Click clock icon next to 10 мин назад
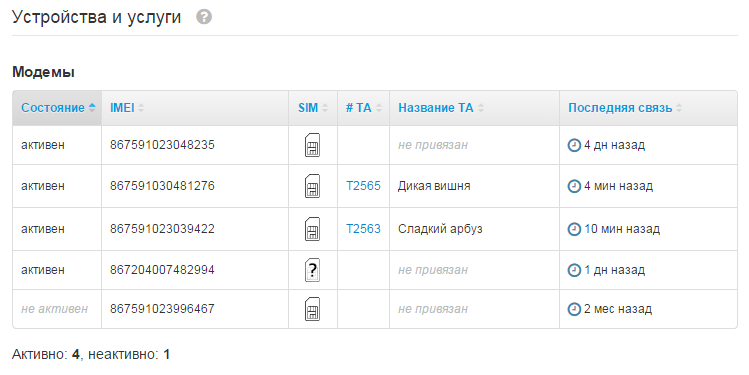This screenshot has width=749, height=375. [574, 229]
